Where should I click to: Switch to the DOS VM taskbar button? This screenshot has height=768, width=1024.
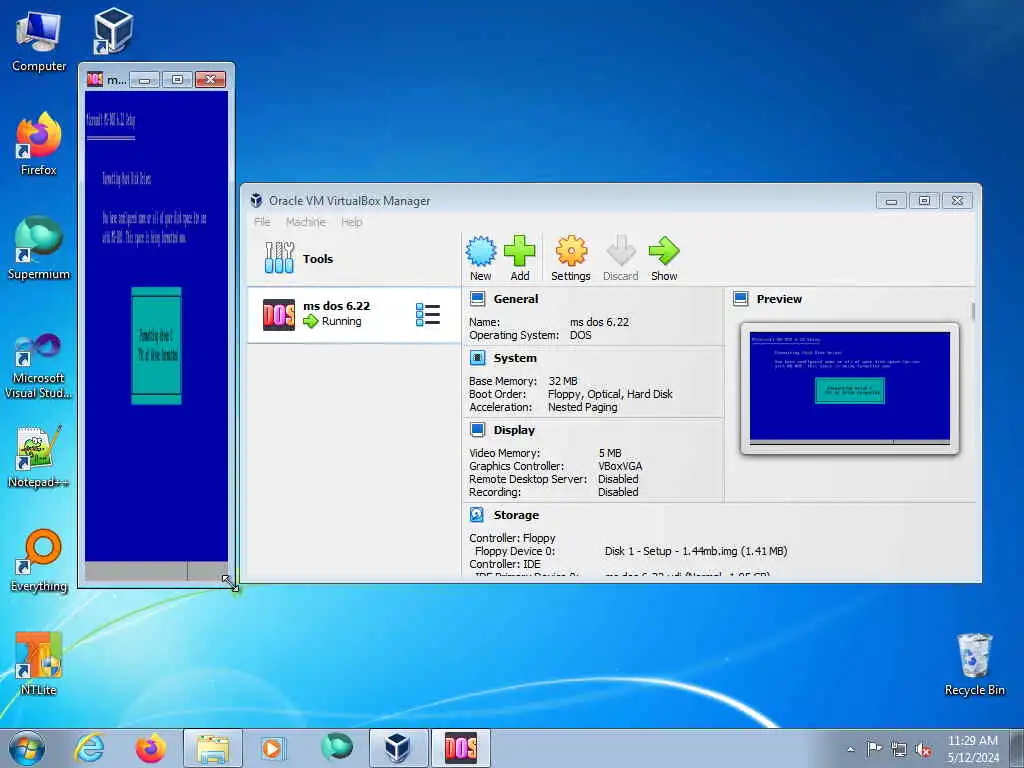[460, 748]
